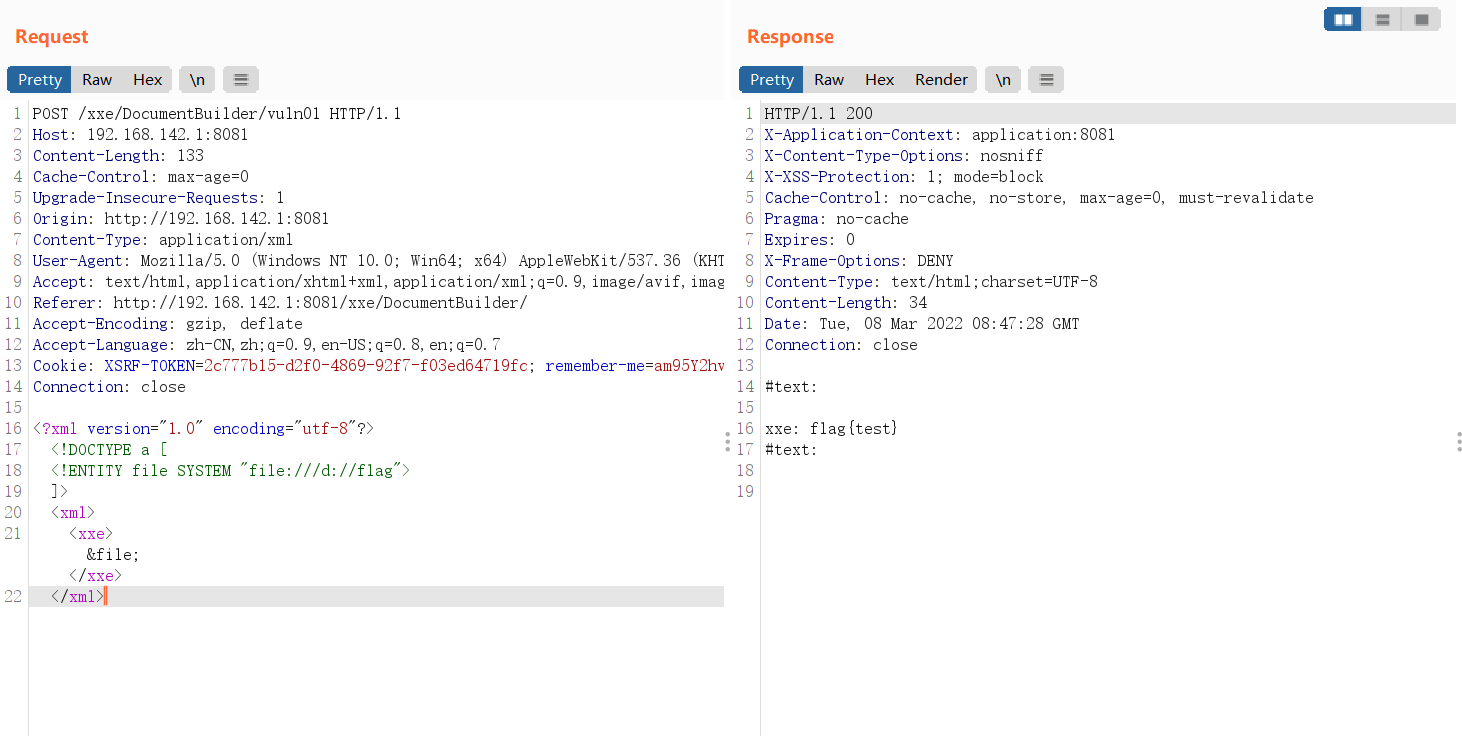Click the Accept-Language header line
1462x736 pixels.
(267, 345)
